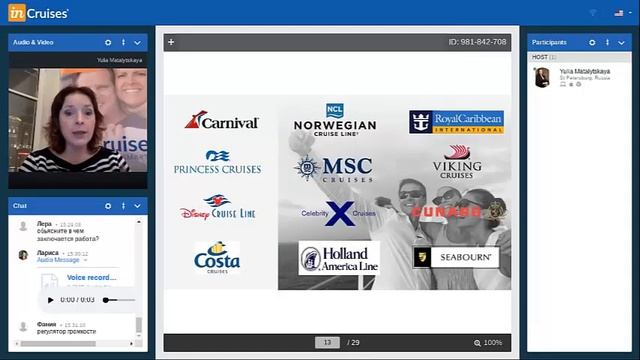Click the Disney Cruise Line logo
640x360 pixels.
tap(218, 207)
